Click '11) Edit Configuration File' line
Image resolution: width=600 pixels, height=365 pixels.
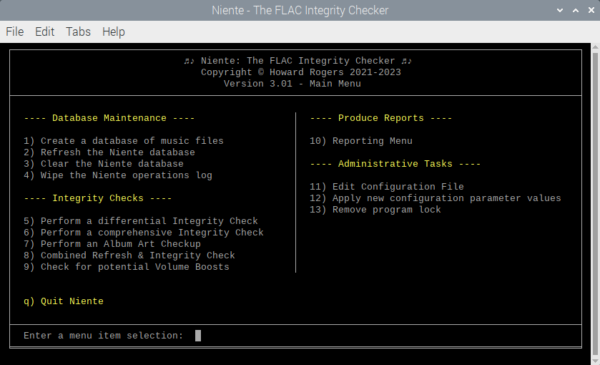(386, 187)
